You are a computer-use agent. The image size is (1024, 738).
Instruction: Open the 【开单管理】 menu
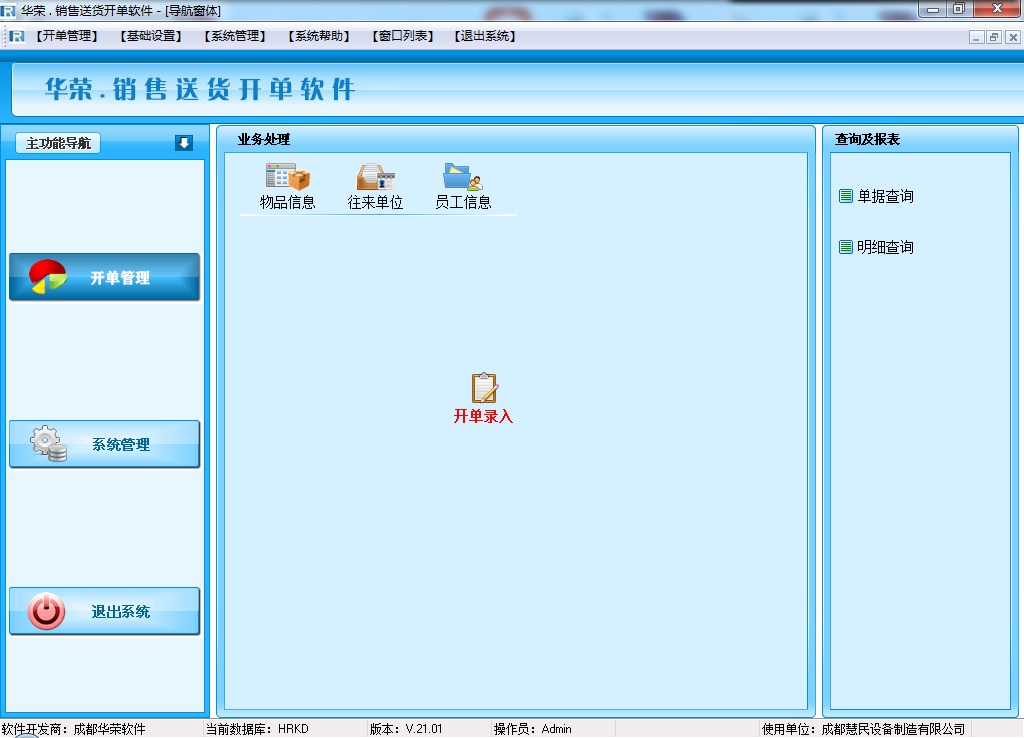tap(67, 36)
